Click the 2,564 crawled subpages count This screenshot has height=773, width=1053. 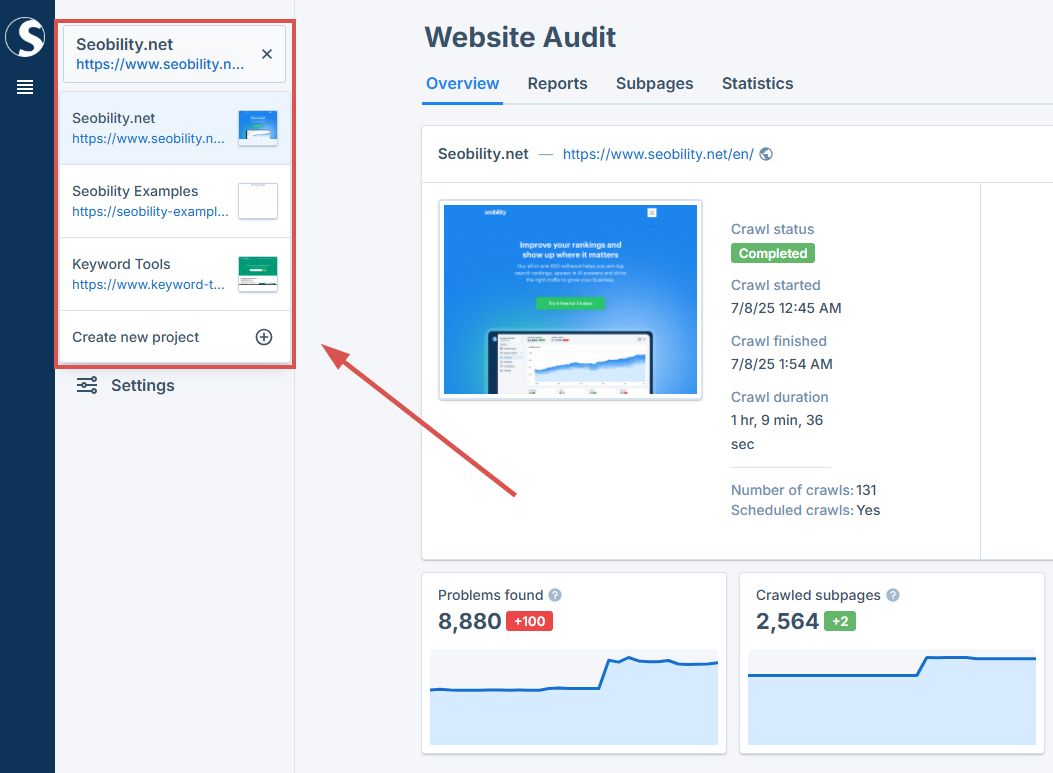787,621
